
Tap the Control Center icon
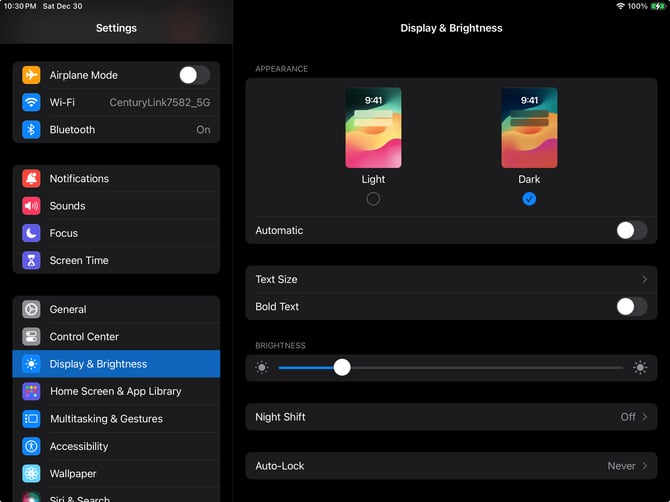(31, 337)
